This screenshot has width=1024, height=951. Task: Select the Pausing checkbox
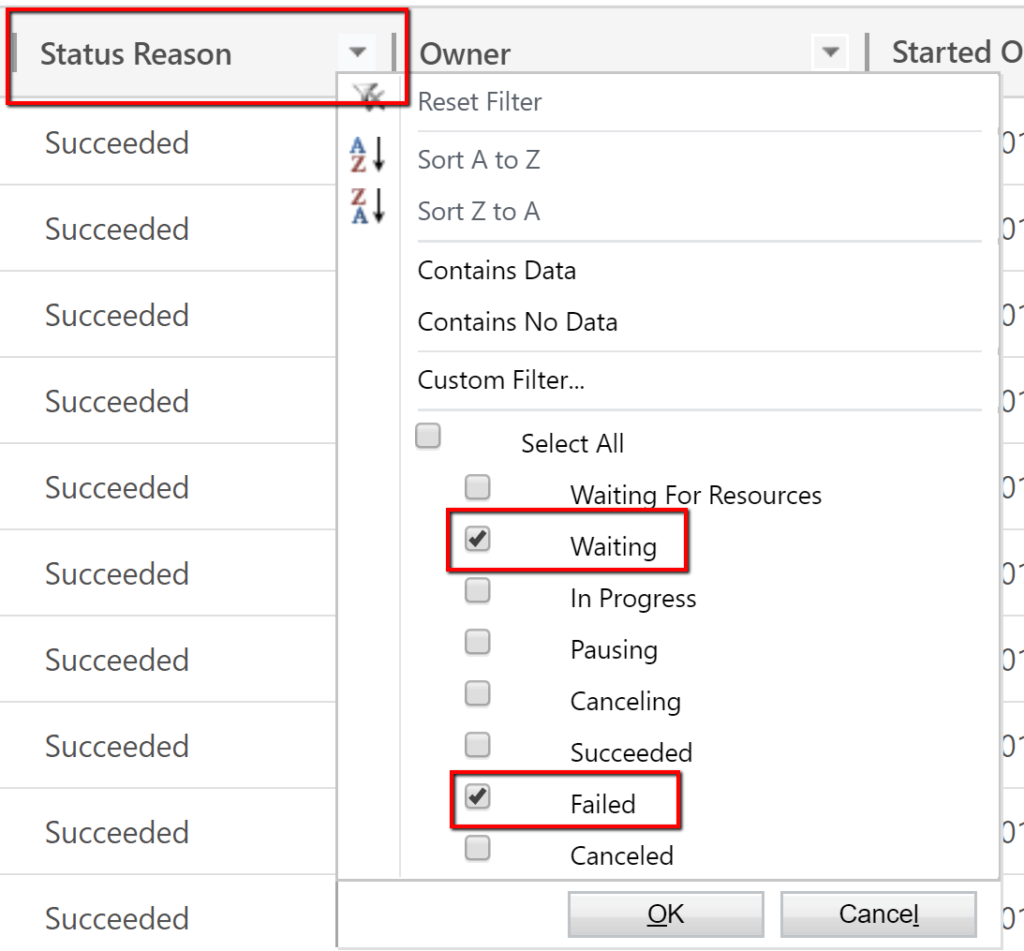tap(478, 642)
